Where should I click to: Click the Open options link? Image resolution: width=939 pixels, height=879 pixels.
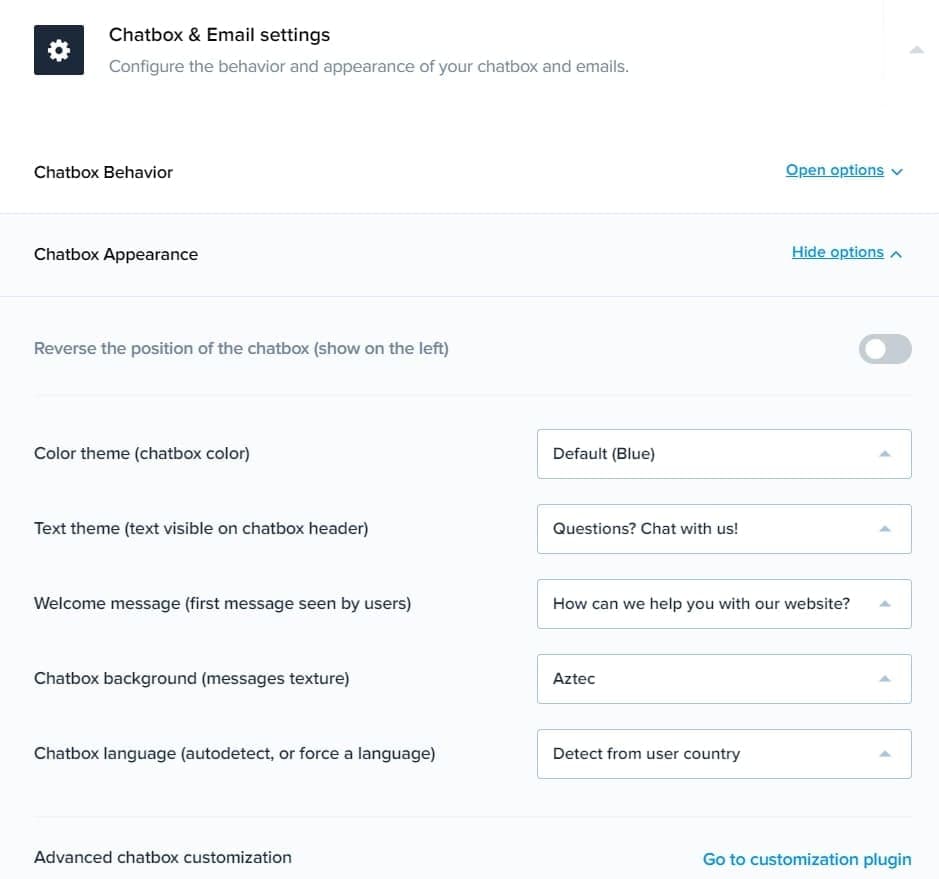click(834, 170)
